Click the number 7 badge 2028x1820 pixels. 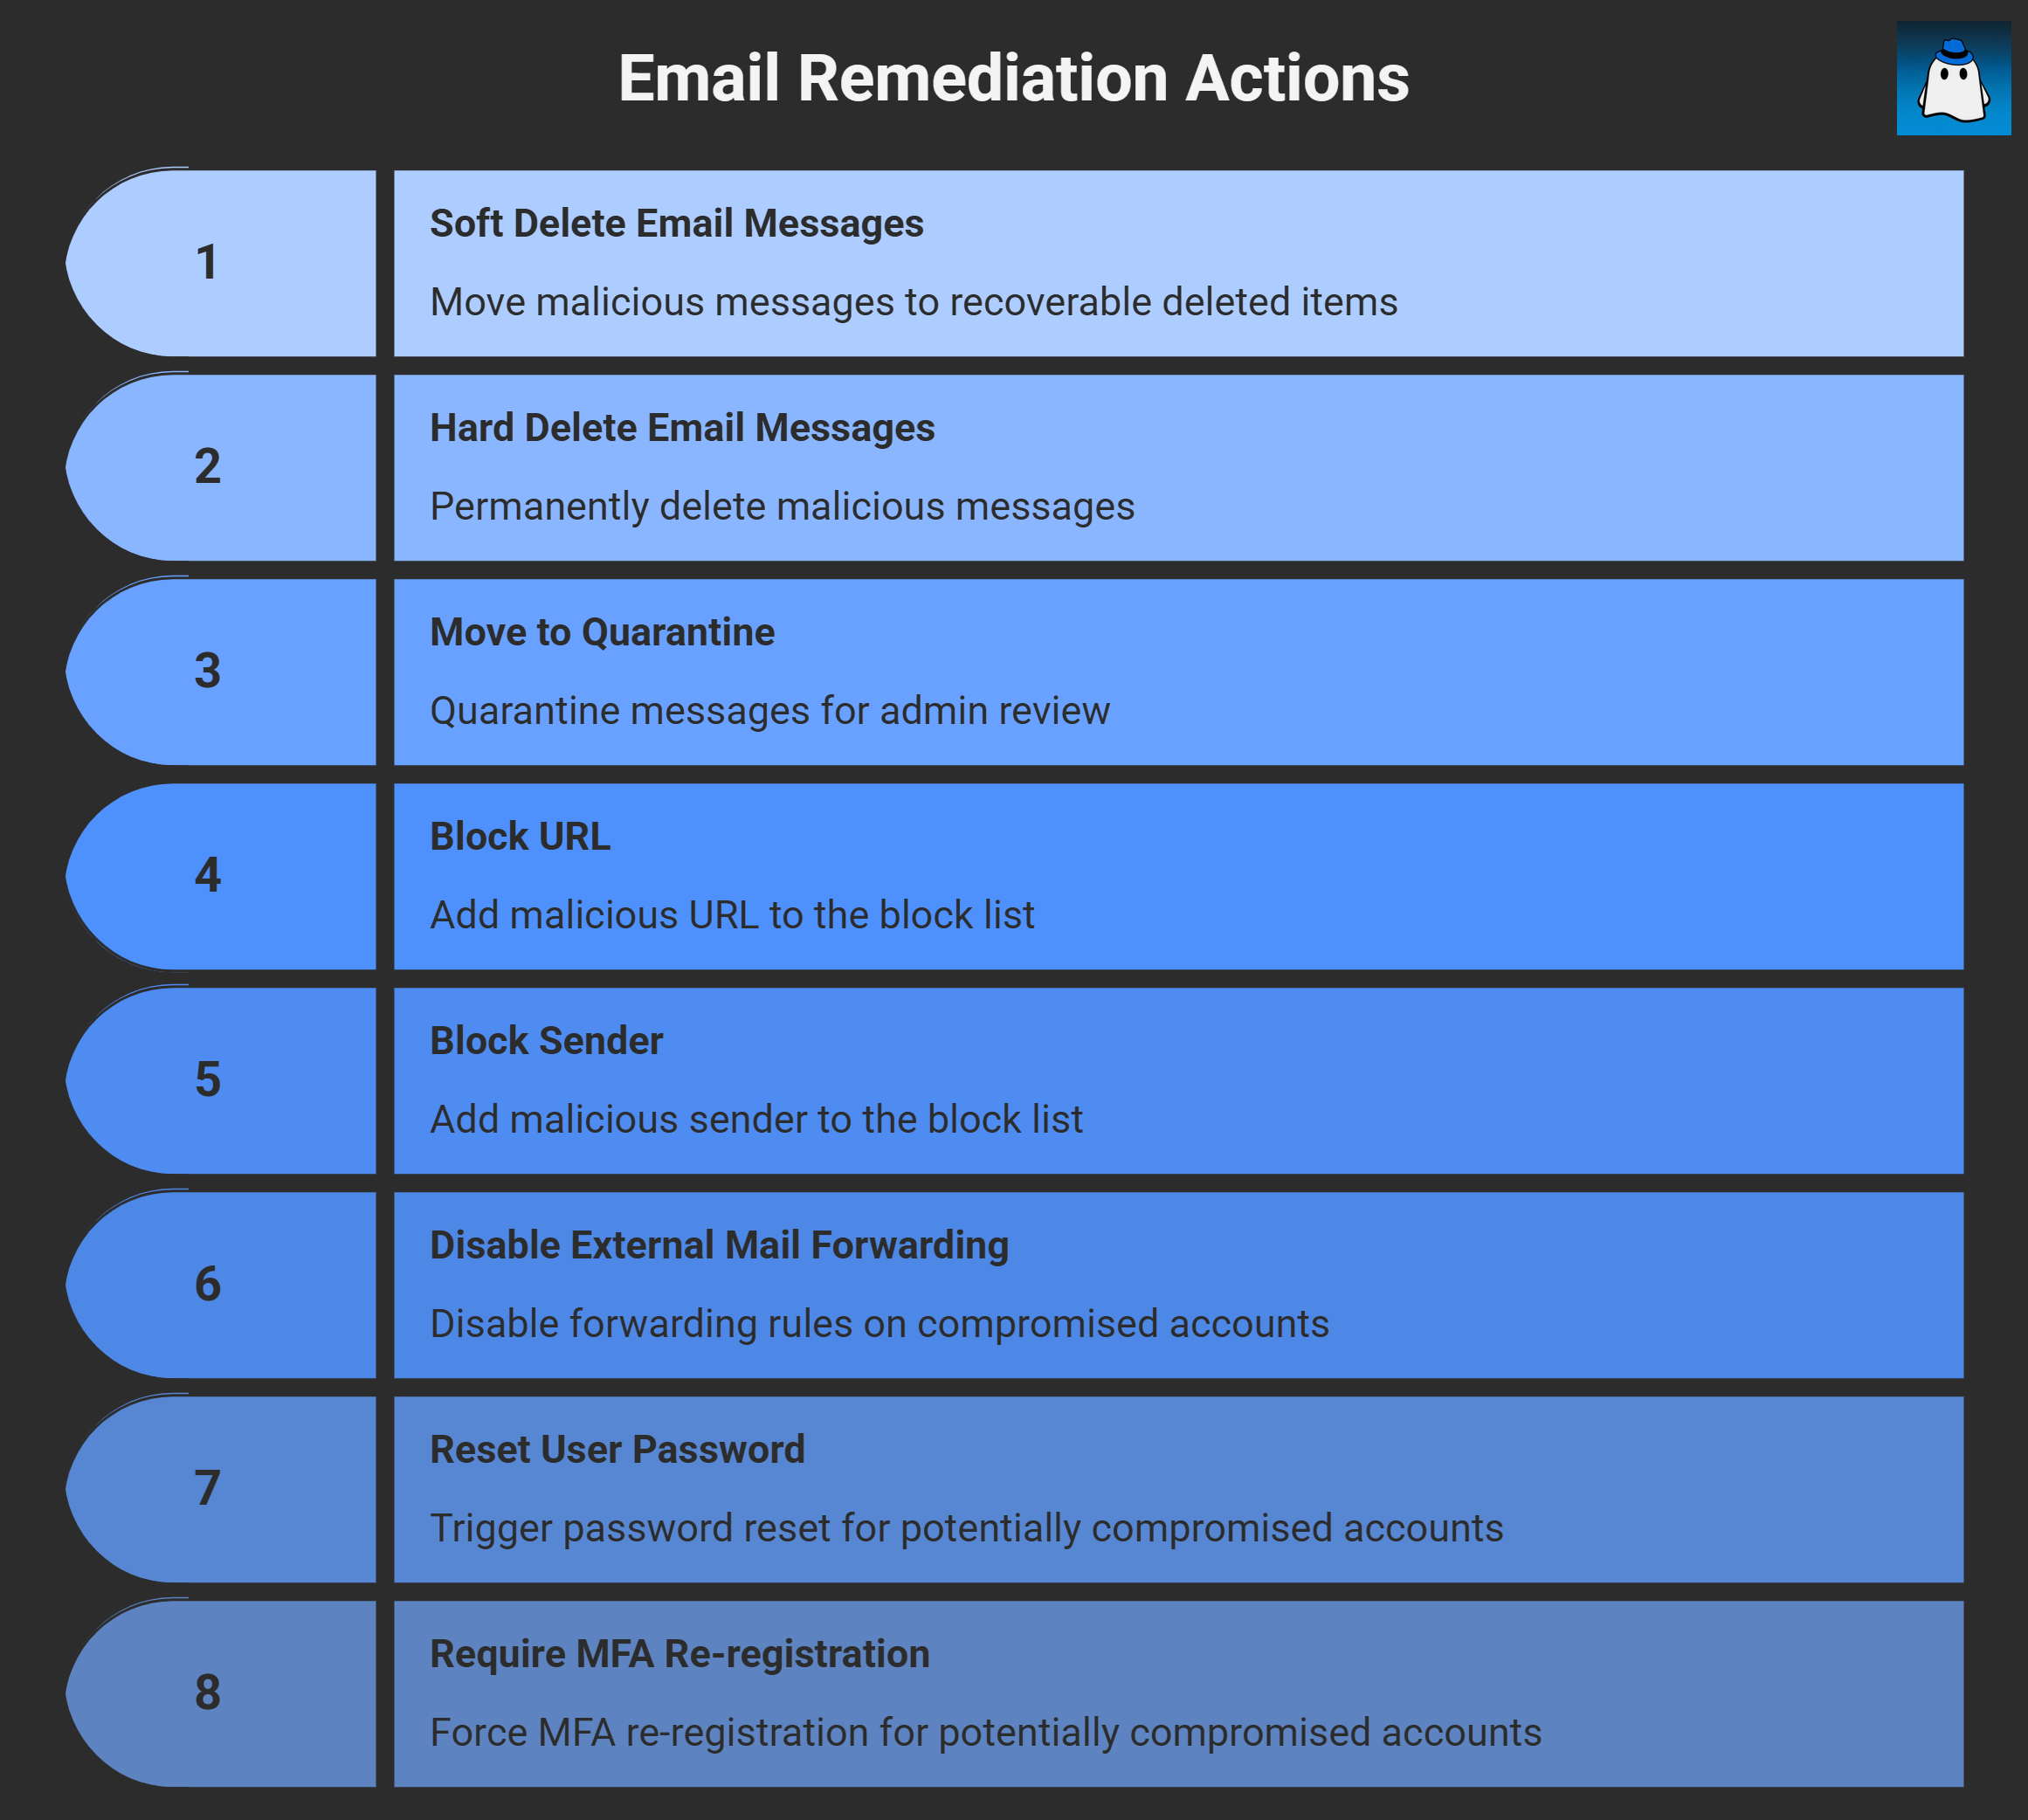tap(221, 1489)
